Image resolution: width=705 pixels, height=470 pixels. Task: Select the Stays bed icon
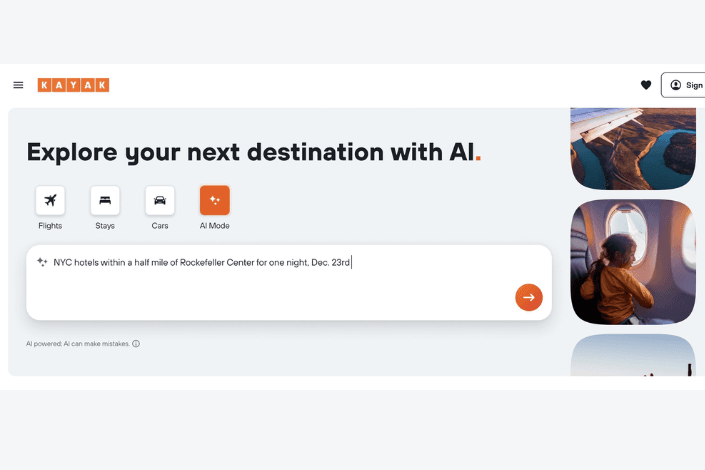pos(105,200)
